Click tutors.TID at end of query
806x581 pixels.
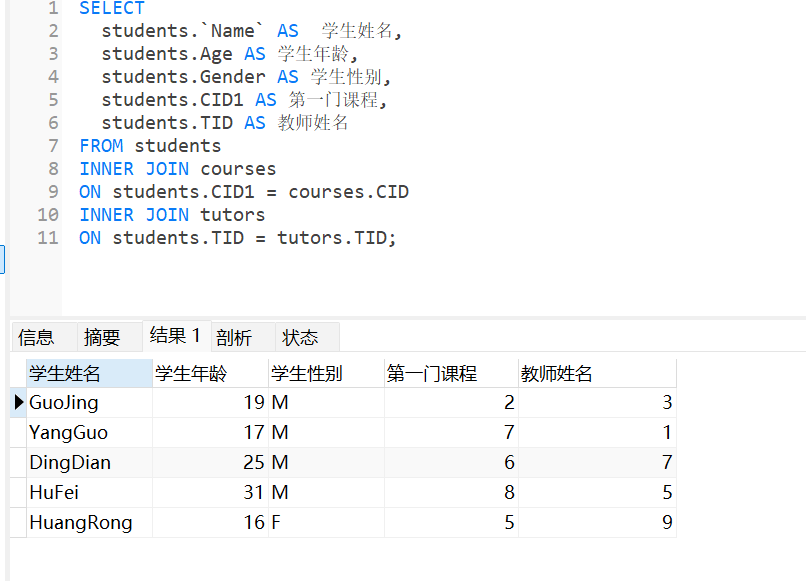click(332, 238)
